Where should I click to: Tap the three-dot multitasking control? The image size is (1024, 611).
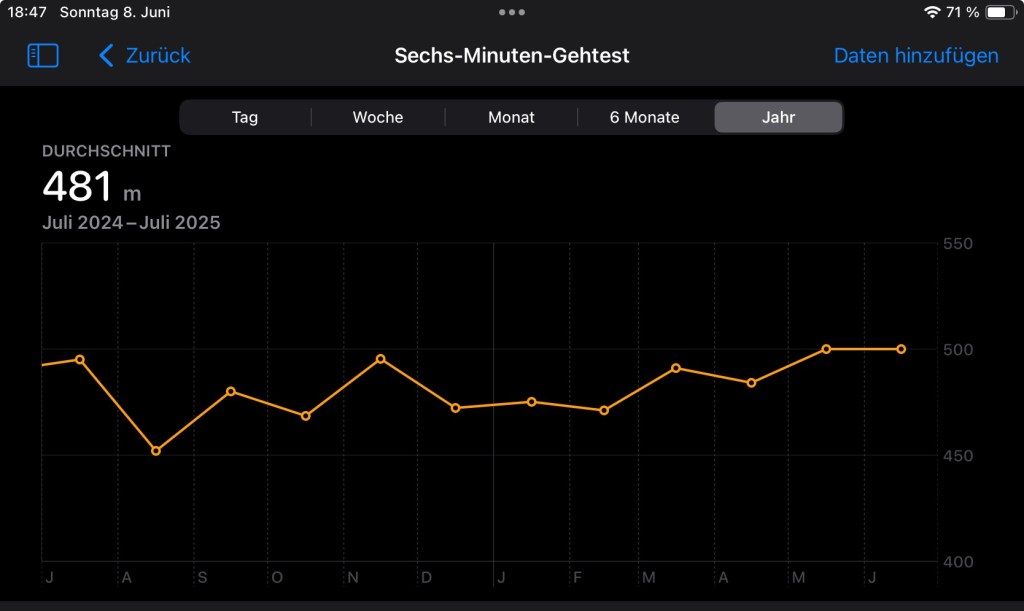tap(512, 13)
